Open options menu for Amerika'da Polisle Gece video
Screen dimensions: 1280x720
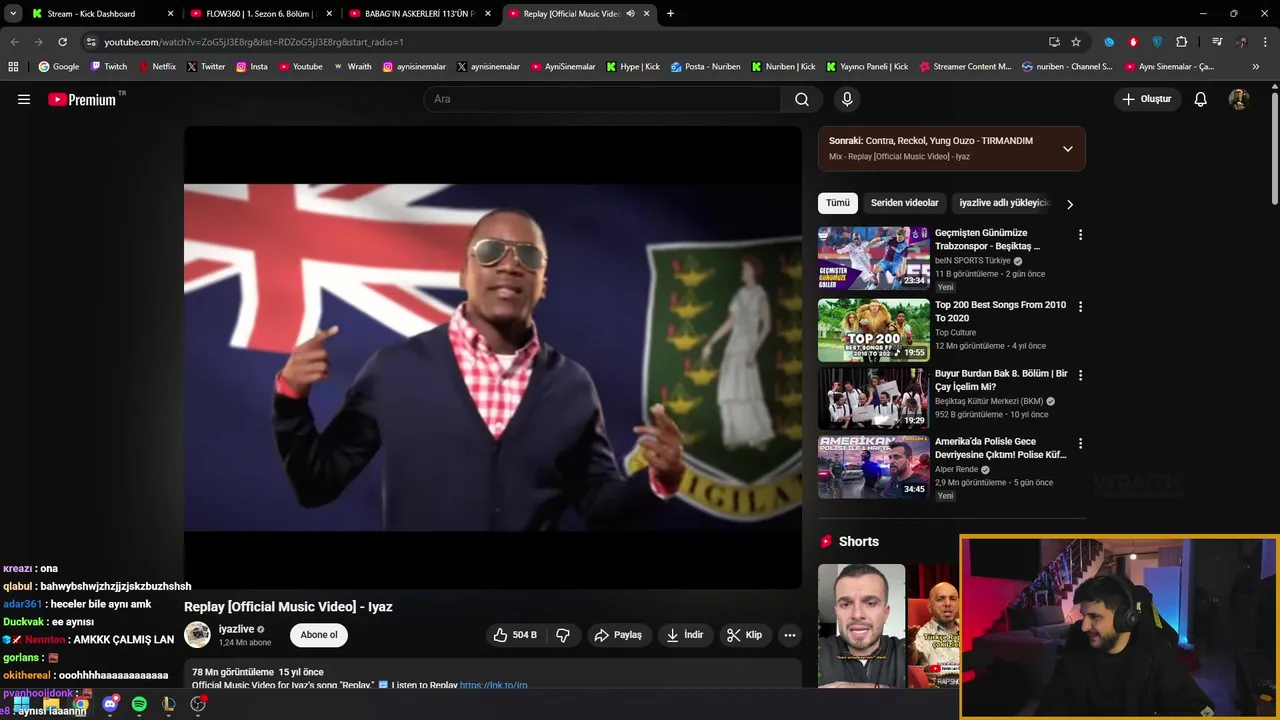pyautogui.click(x=1080, y=443)
